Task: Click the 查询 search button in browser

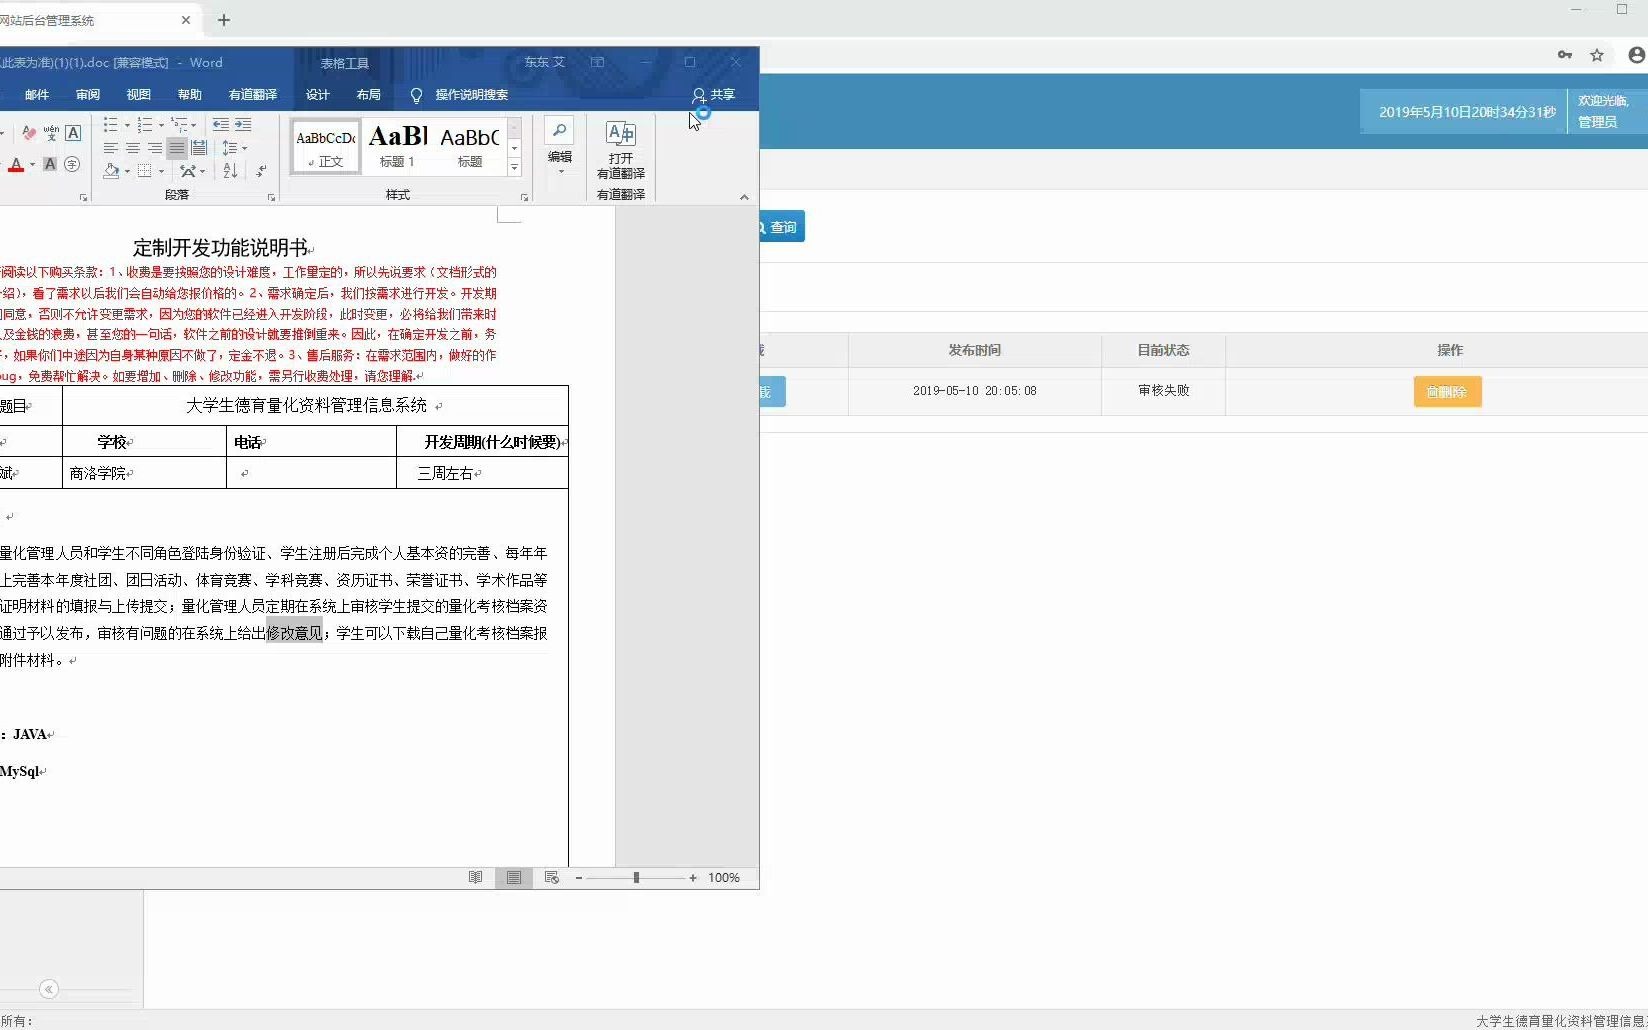Action: click(x=782, y=227)
